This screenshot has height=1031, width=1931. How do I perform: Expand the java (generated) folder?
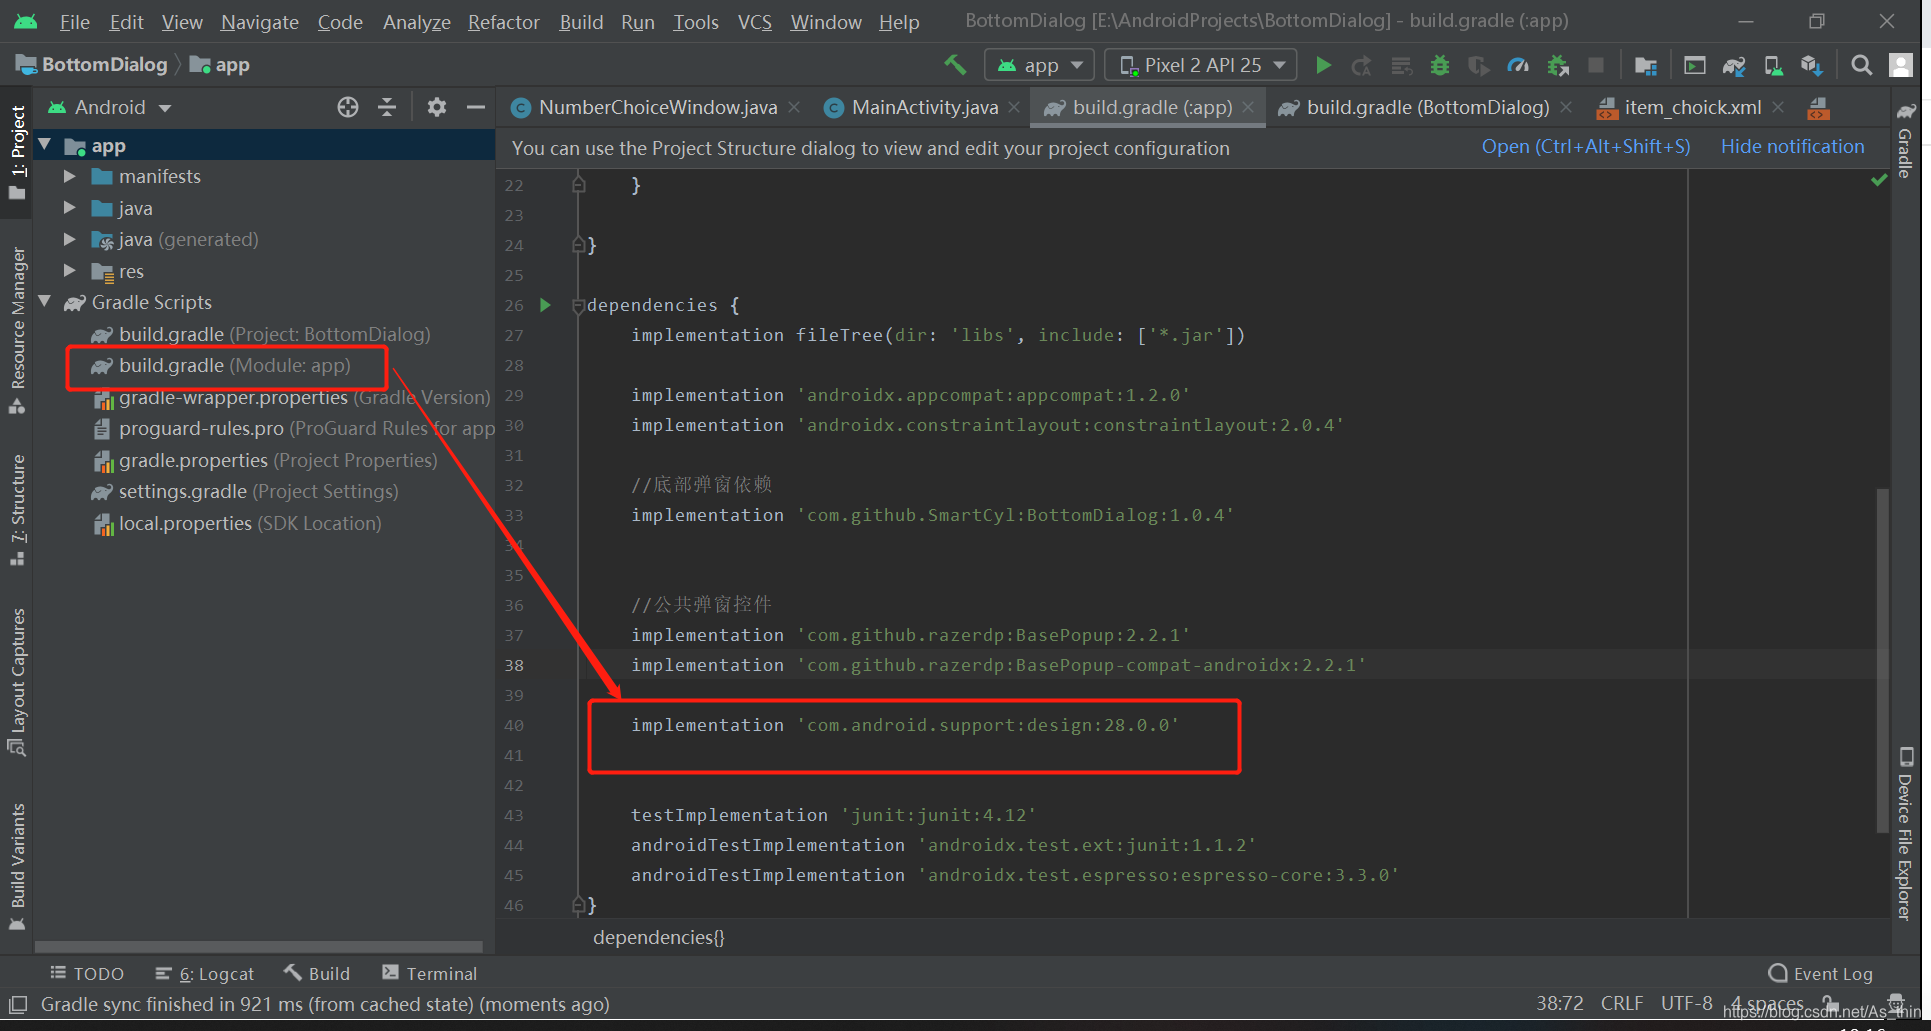(x=69, y=239)
